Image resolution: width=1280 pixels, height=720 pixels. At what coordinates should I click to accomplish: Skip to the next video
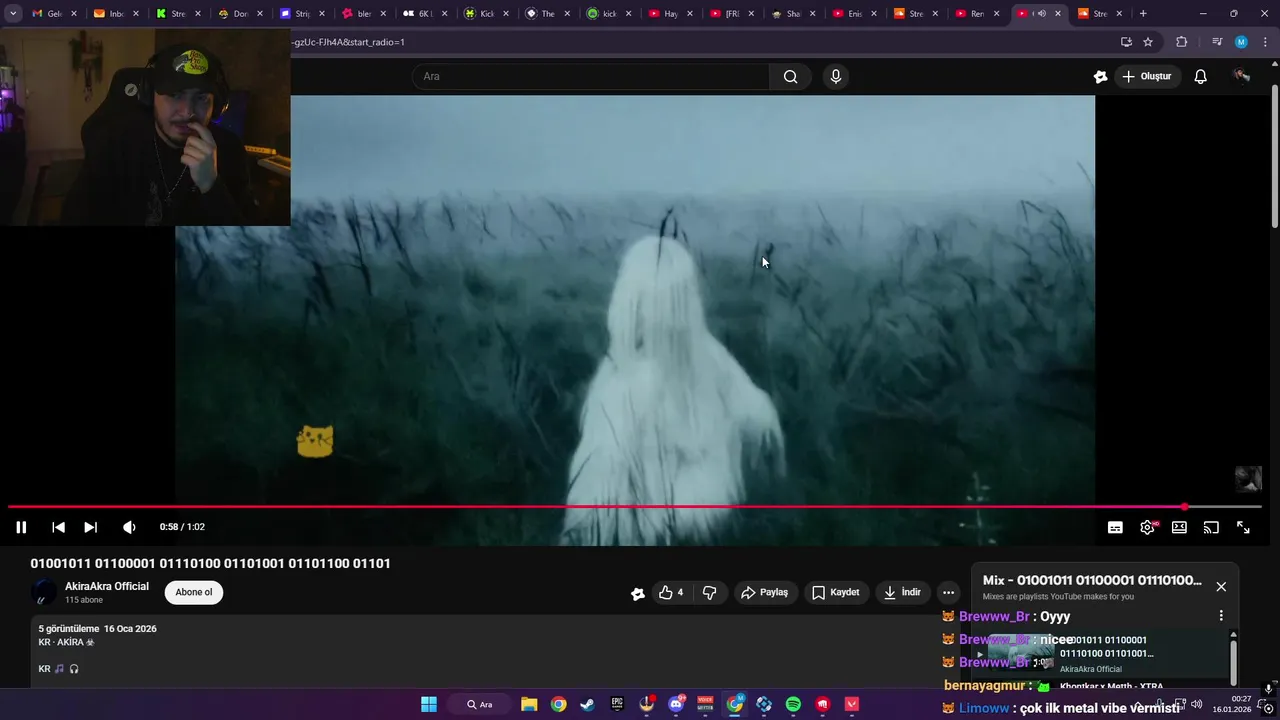90,527
